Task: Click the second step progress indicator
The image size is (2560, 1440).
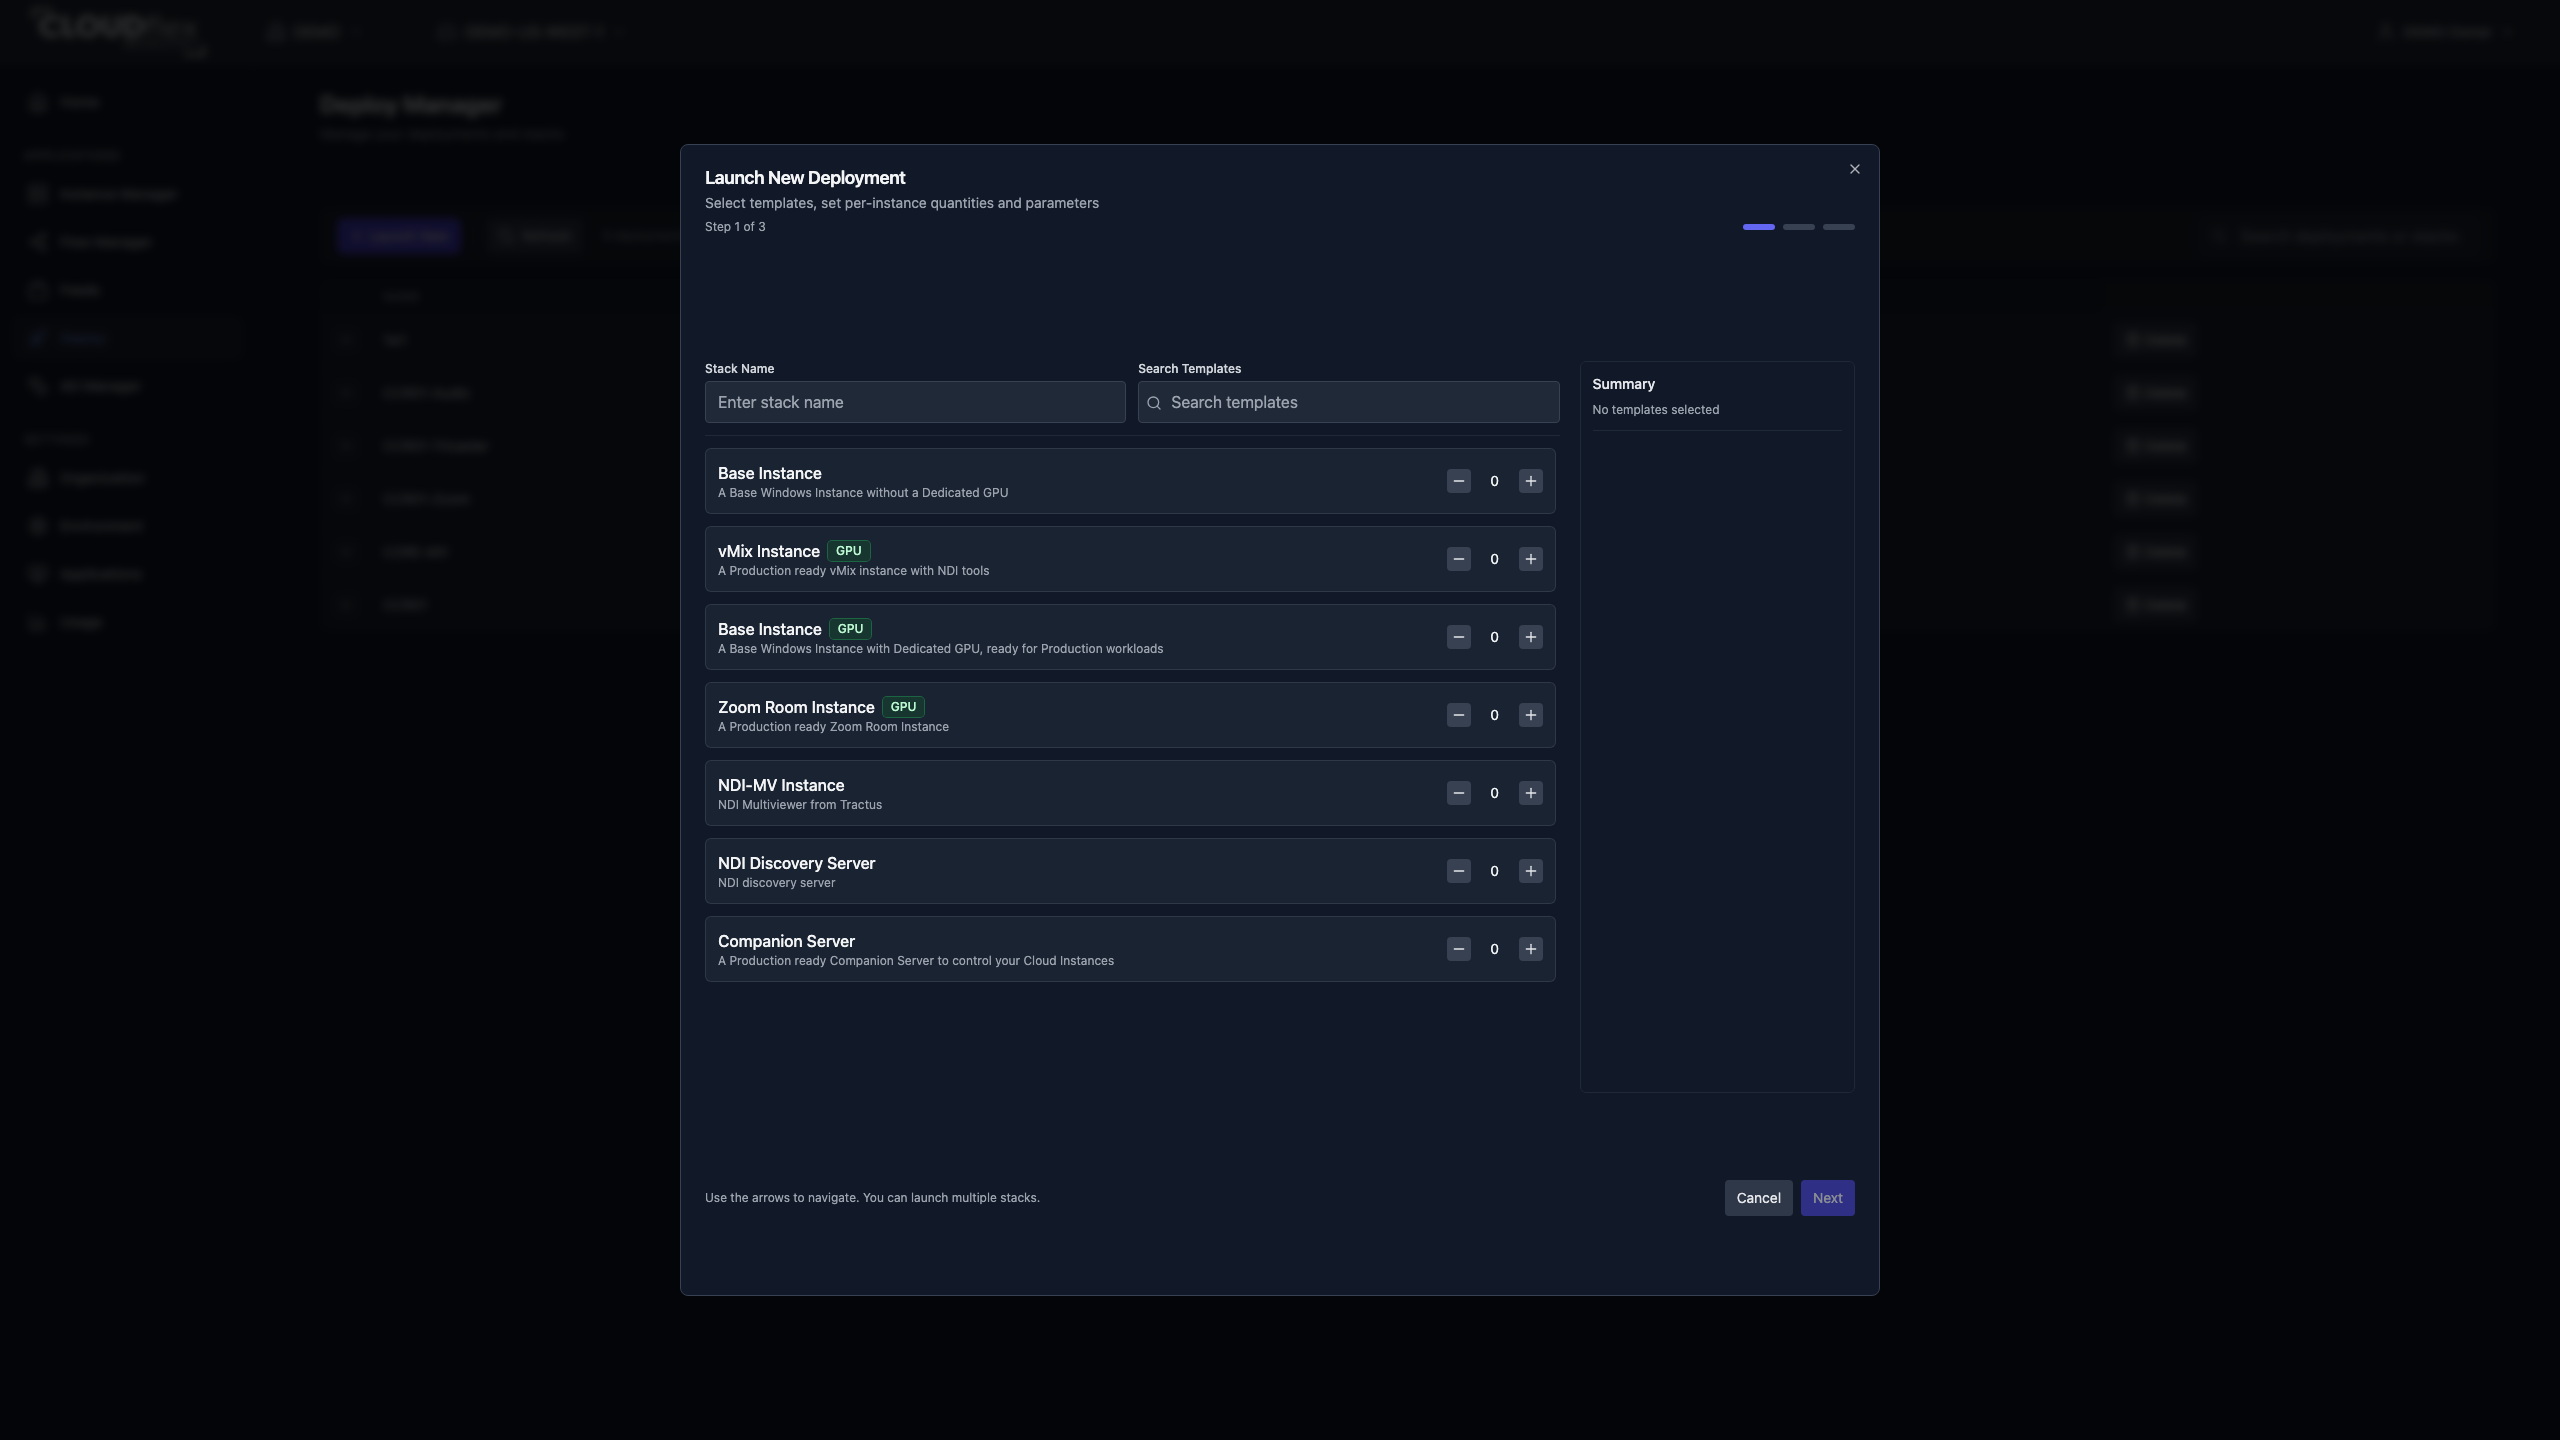Action: 1798,227
